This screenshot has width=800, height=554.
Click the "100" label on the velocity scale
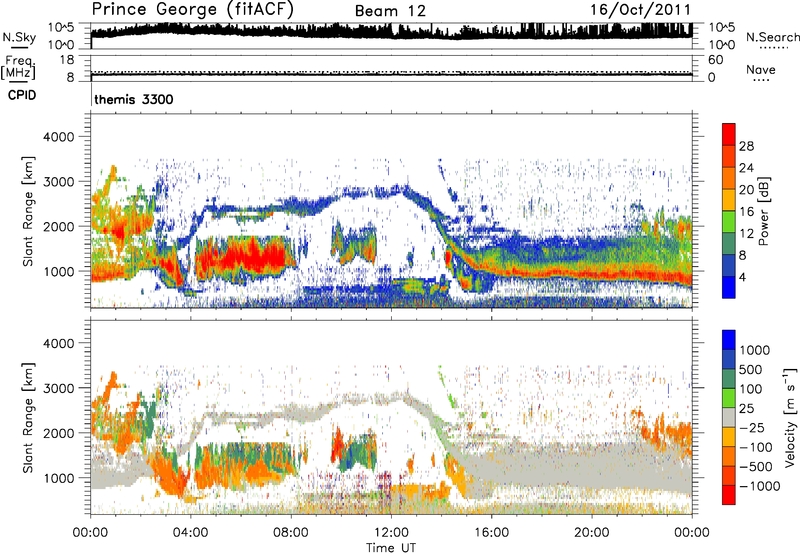point(750,389)
